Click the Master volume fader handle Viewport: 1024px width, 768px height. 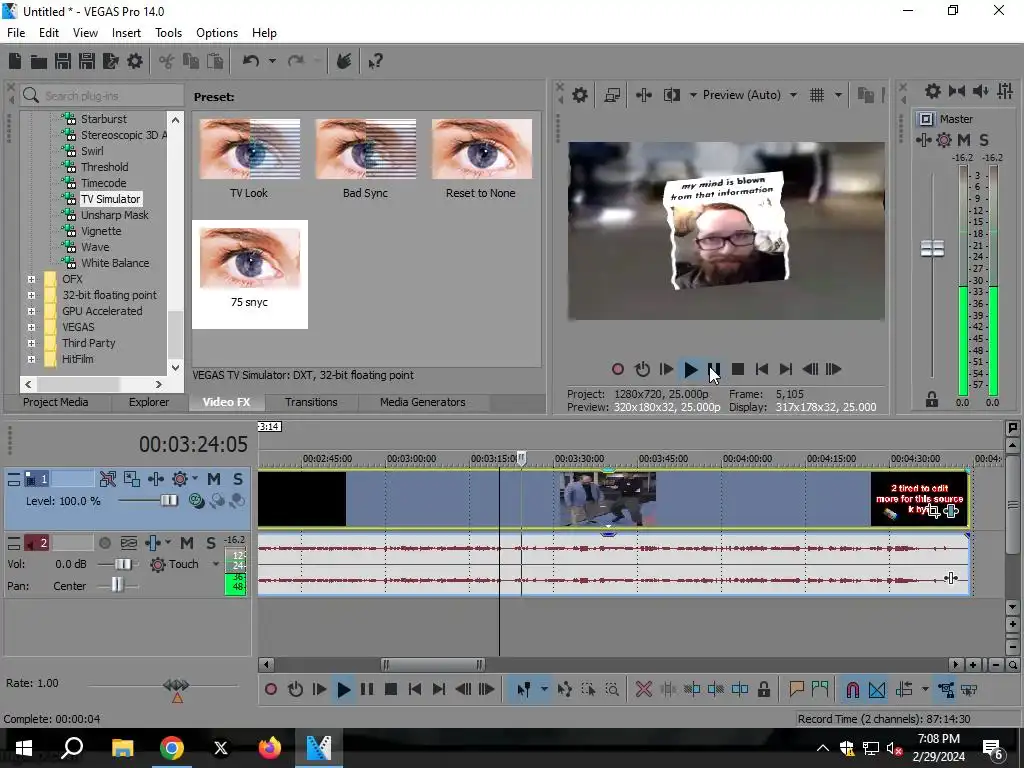pyautogui.click(x=932, y=249)
